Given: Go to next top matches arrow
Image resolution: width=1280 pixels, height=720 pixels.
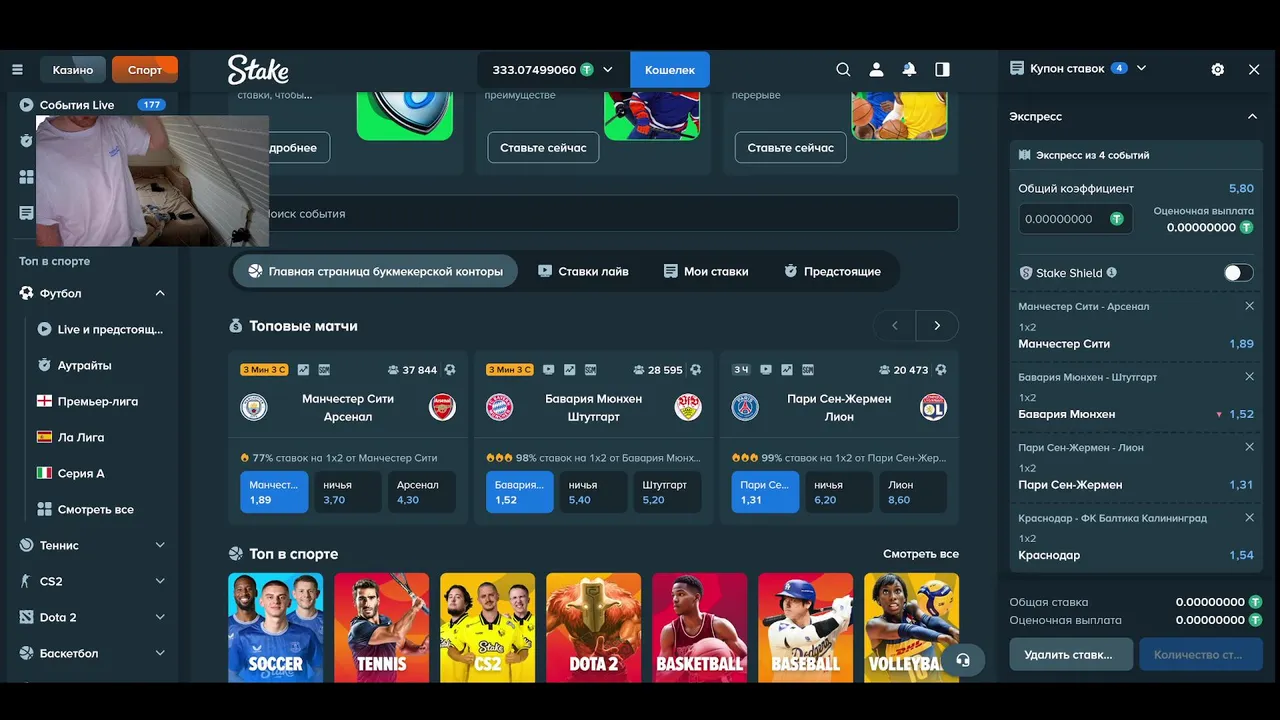Looking at the screenshot, I should pyautogui.click(x=937, y=326).
